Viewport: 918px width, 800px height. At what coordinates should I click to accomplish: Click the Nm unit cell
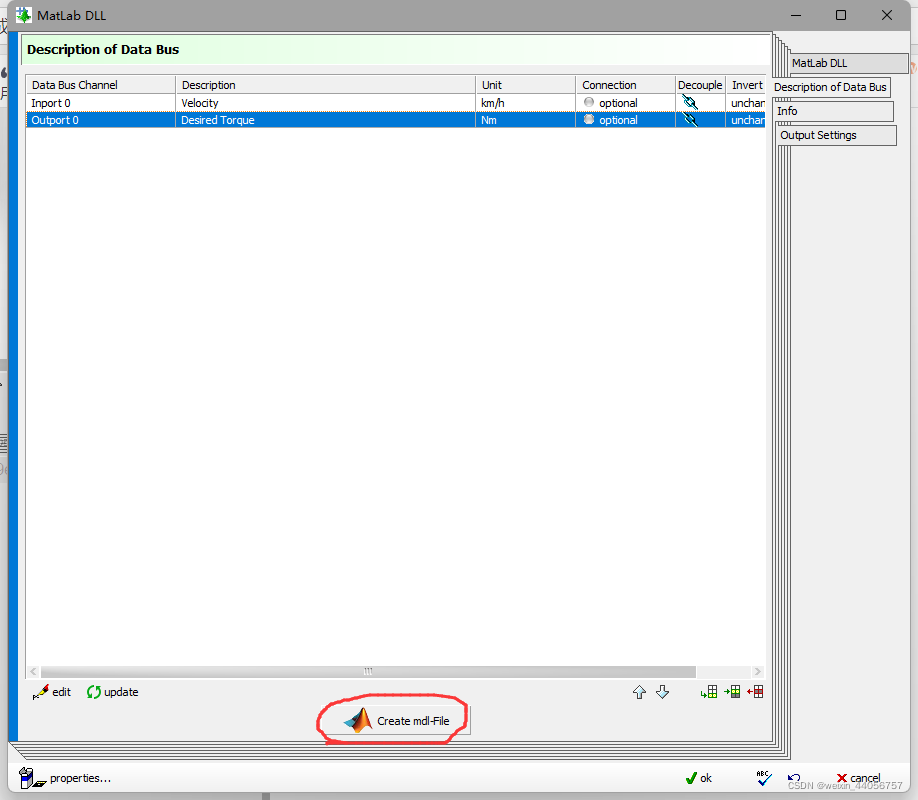[526, 119]
